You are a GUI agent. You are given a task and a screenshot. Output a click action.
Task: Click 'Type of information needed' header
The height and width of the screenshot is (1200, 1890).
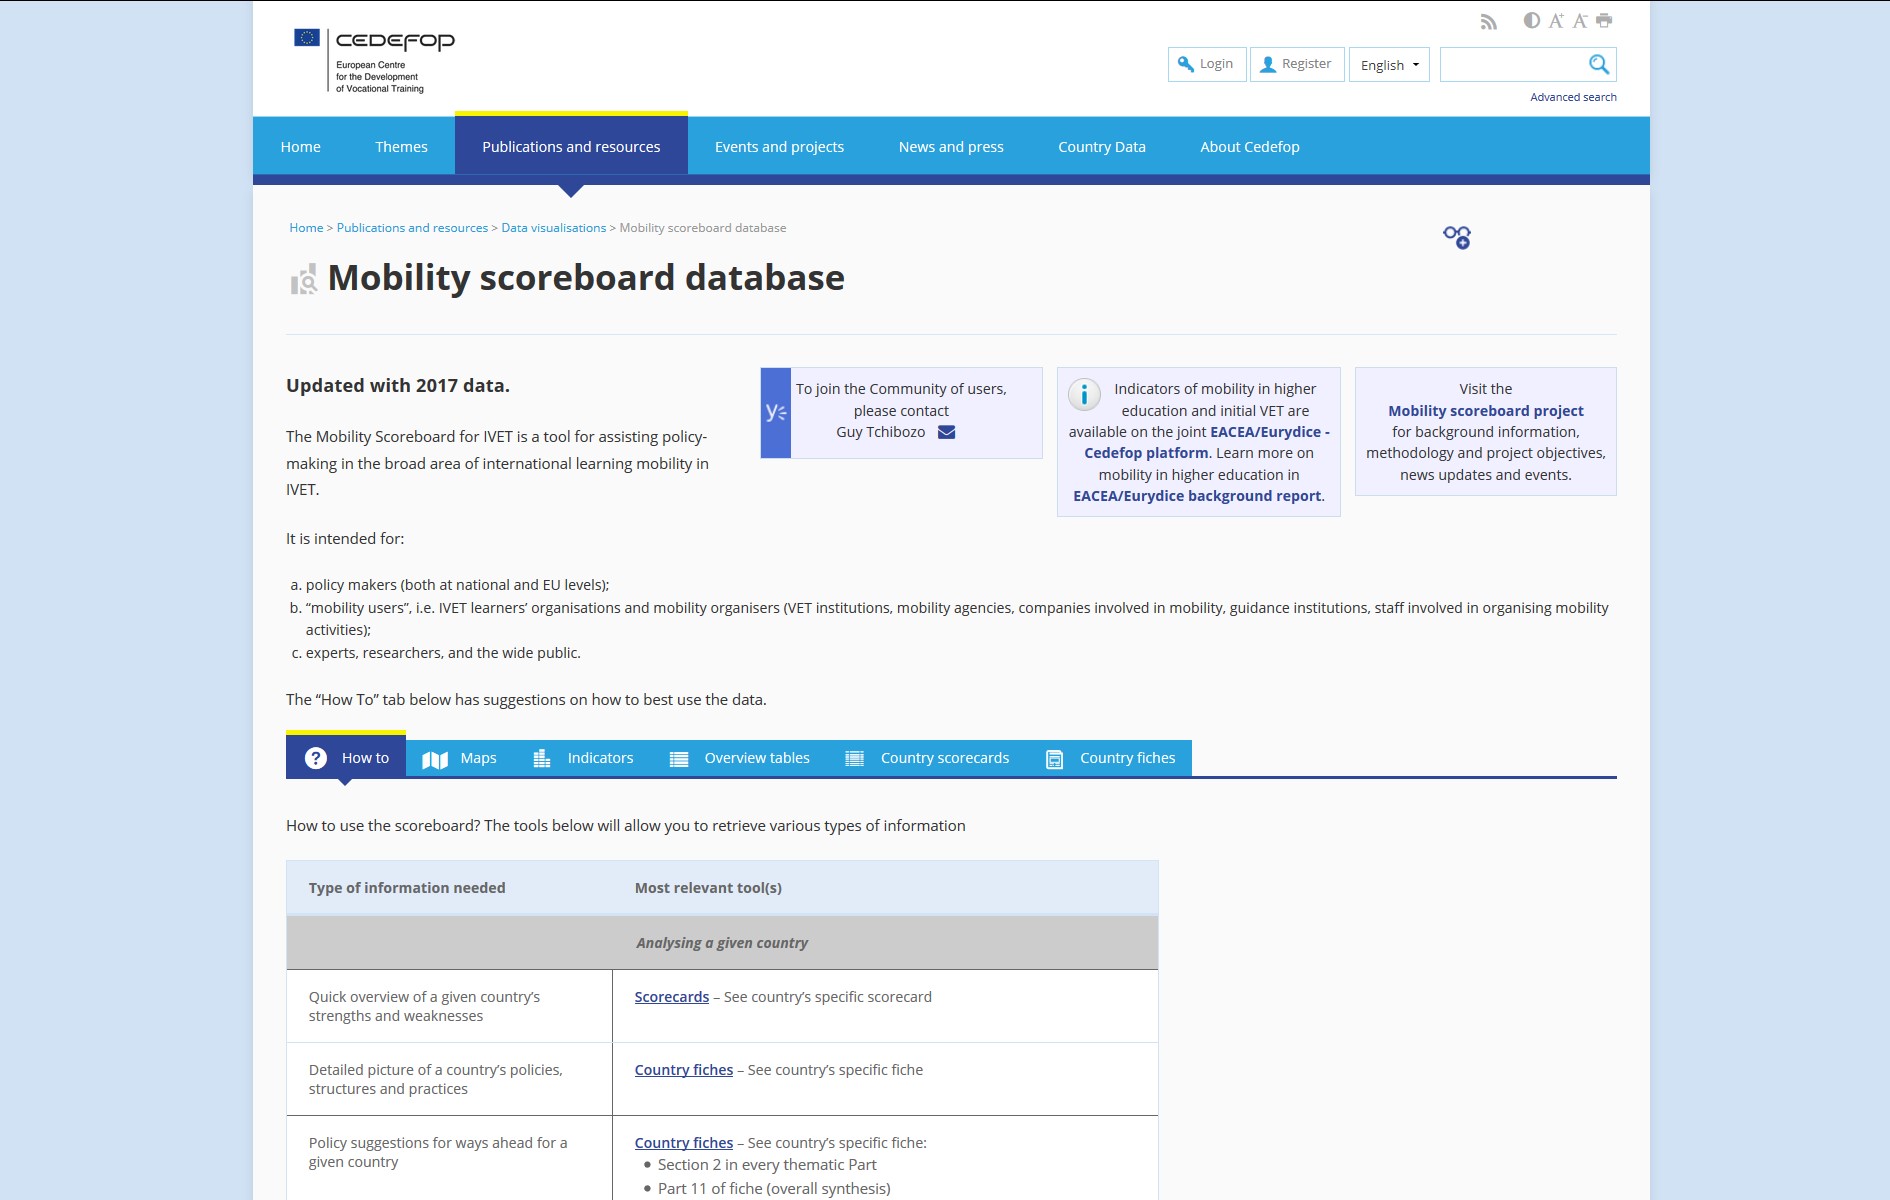click(x=407, y=888)
